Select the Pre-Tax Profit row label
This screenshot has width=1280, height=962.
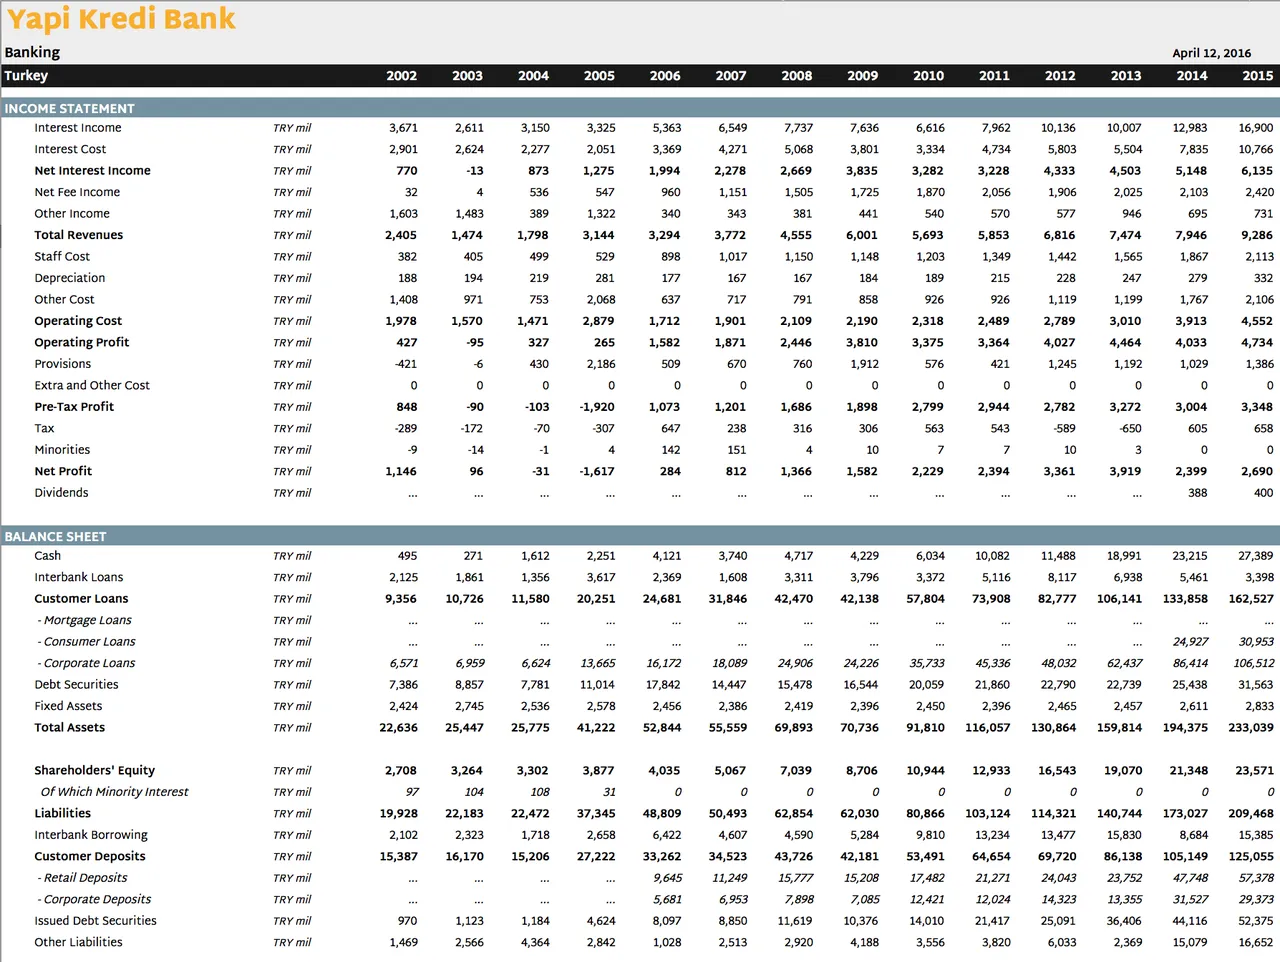[x=74, y=407]
